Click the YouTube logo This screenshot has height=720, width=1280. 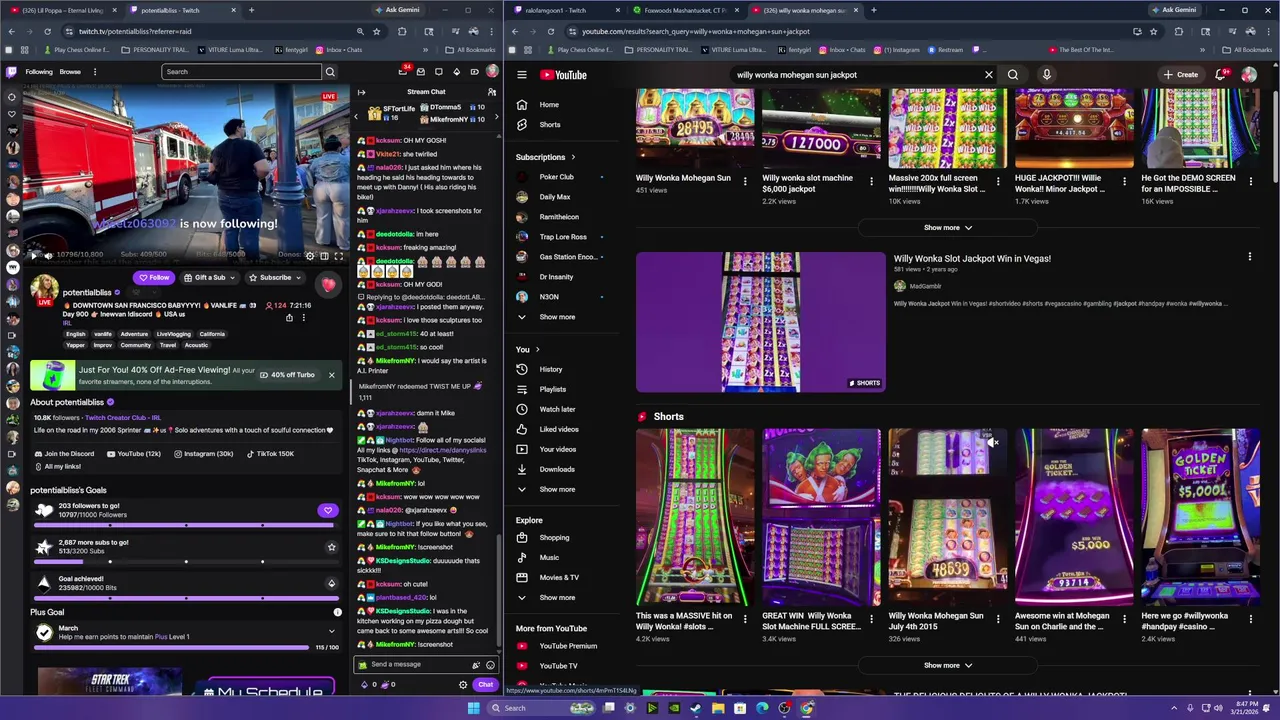point(563,75)
